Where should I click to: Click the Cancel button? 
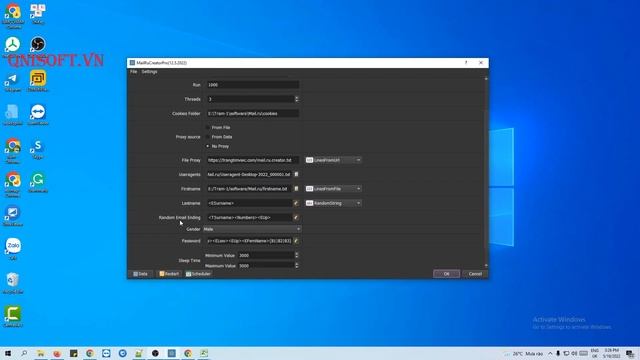click(475, 274)
